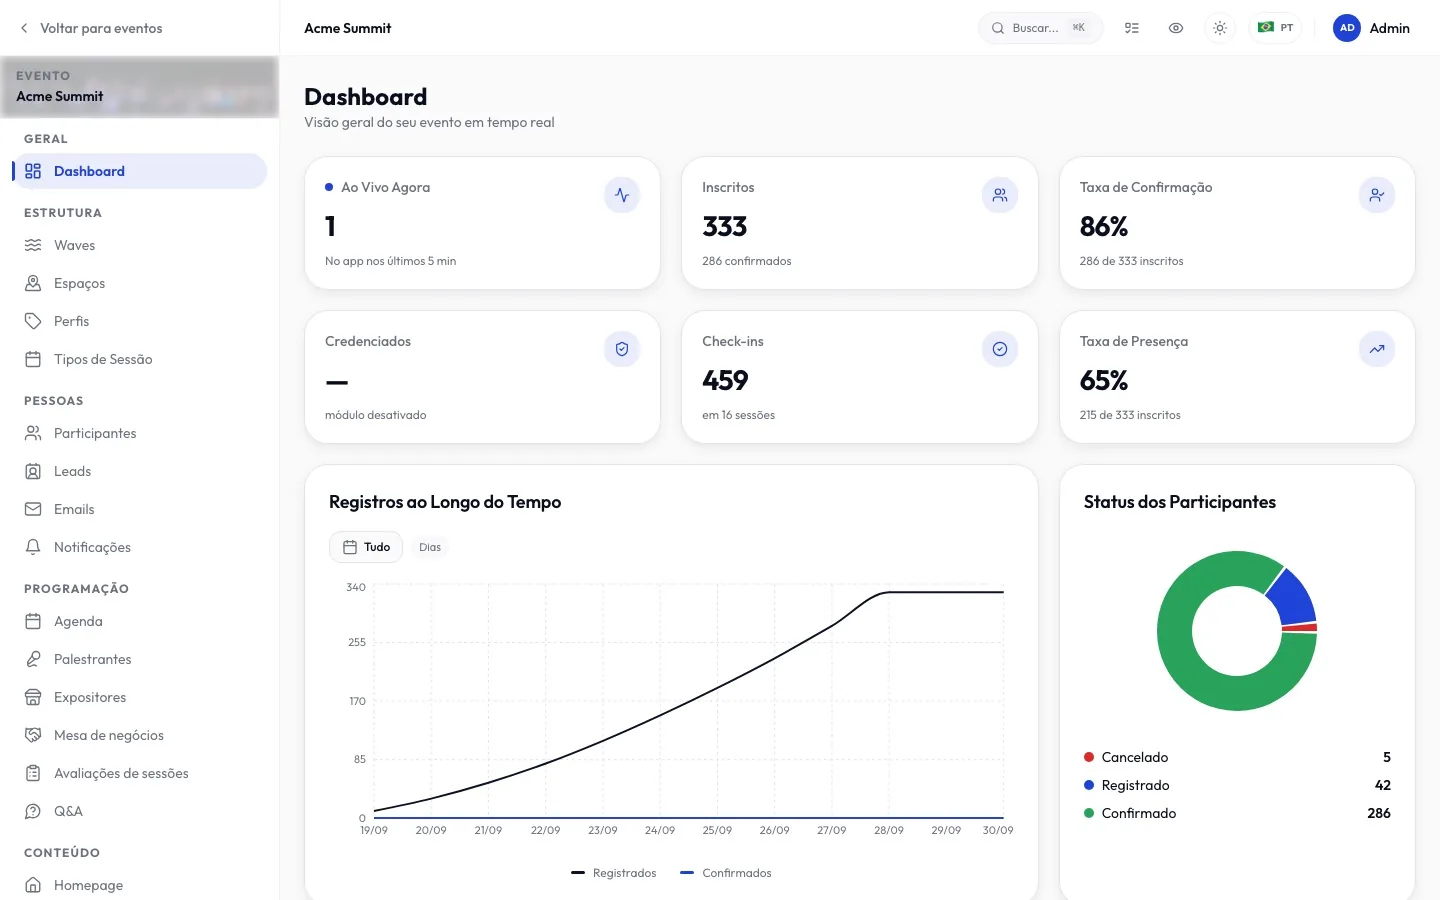Focus the Buscar search field

click(1040, 28)
